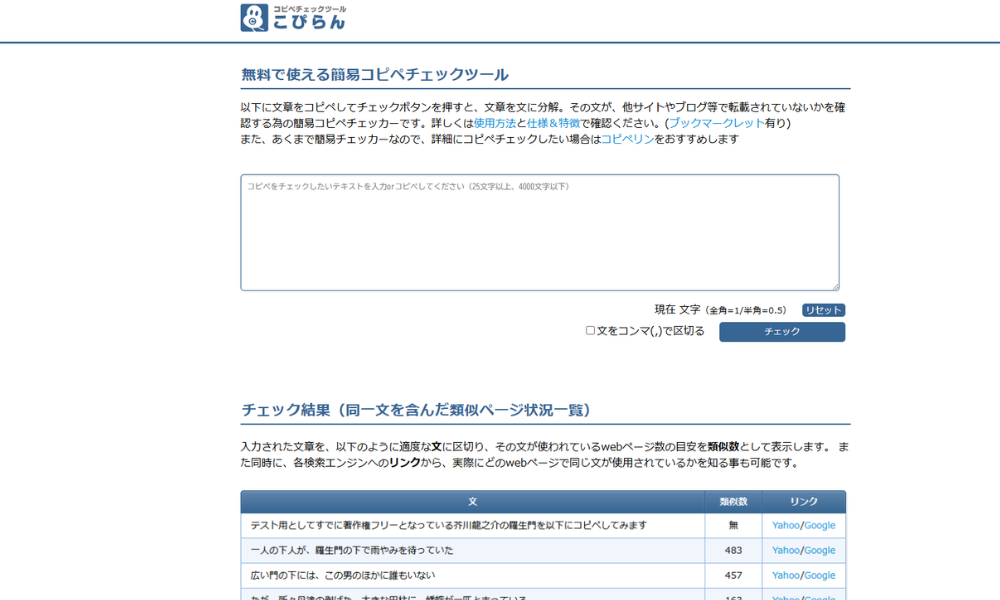Open Yahoo link for 広い門の下には row

785,575
